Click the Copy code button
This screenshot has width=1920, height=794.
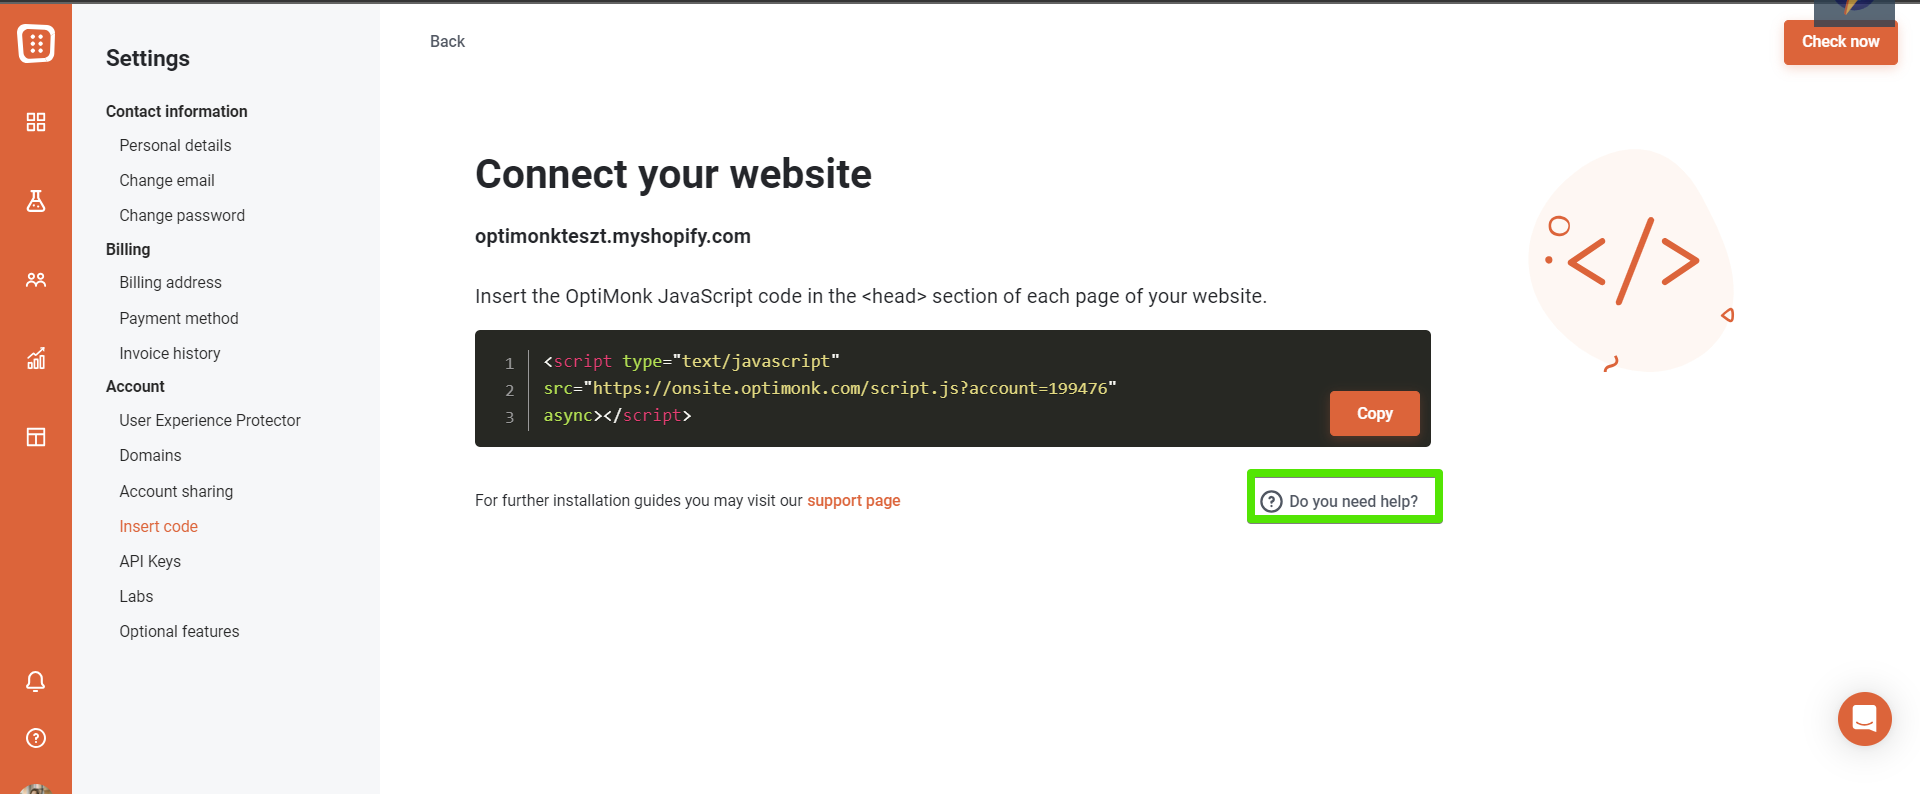coord(1374,413)
